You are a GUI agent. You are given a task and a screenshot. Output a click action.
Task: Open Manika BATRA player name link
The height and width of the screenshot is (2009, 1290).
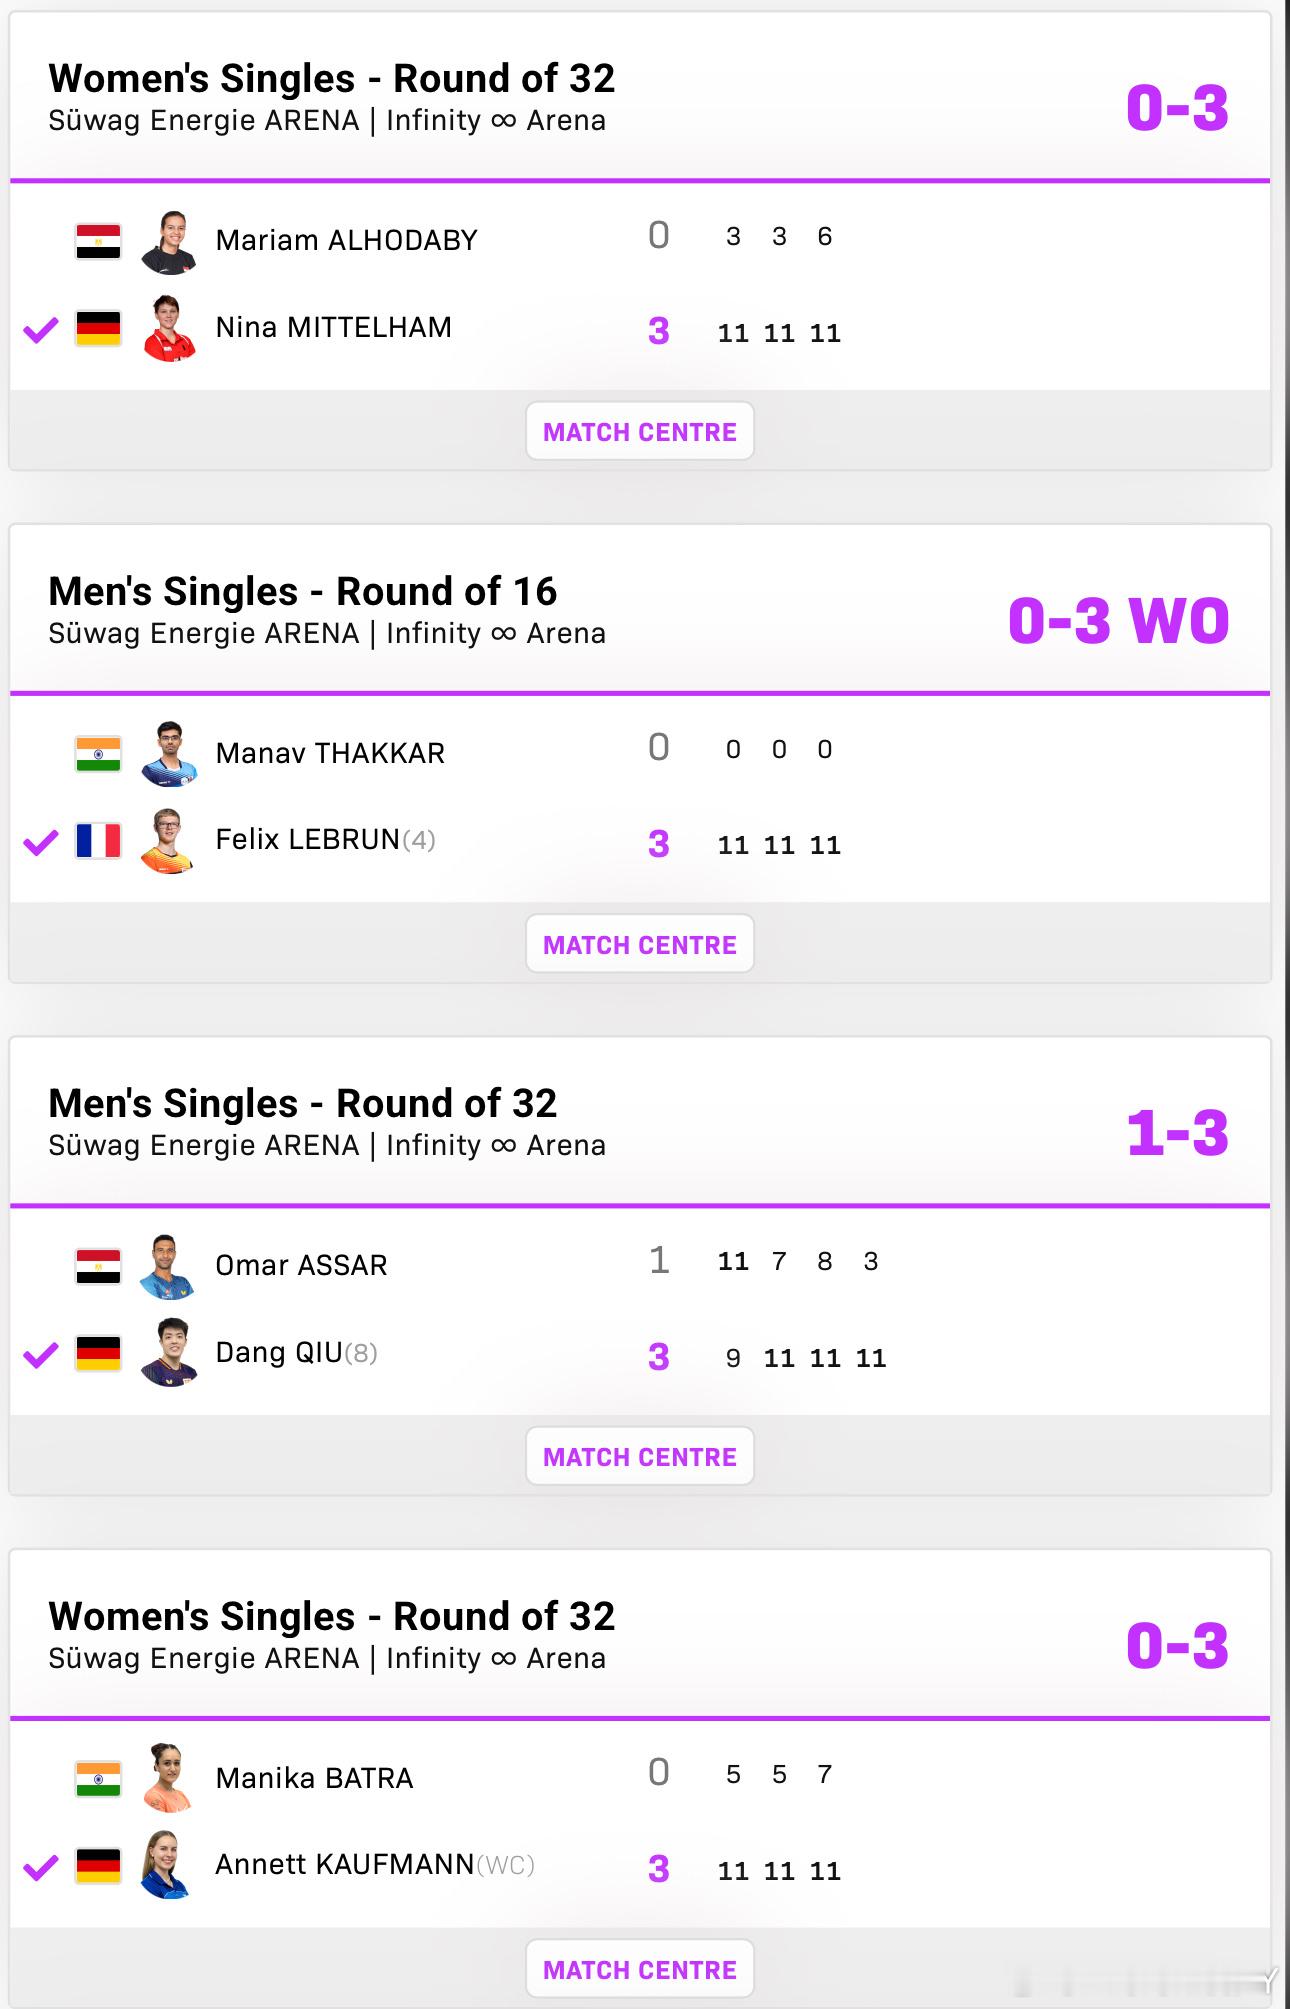(x=314, y=1778)
